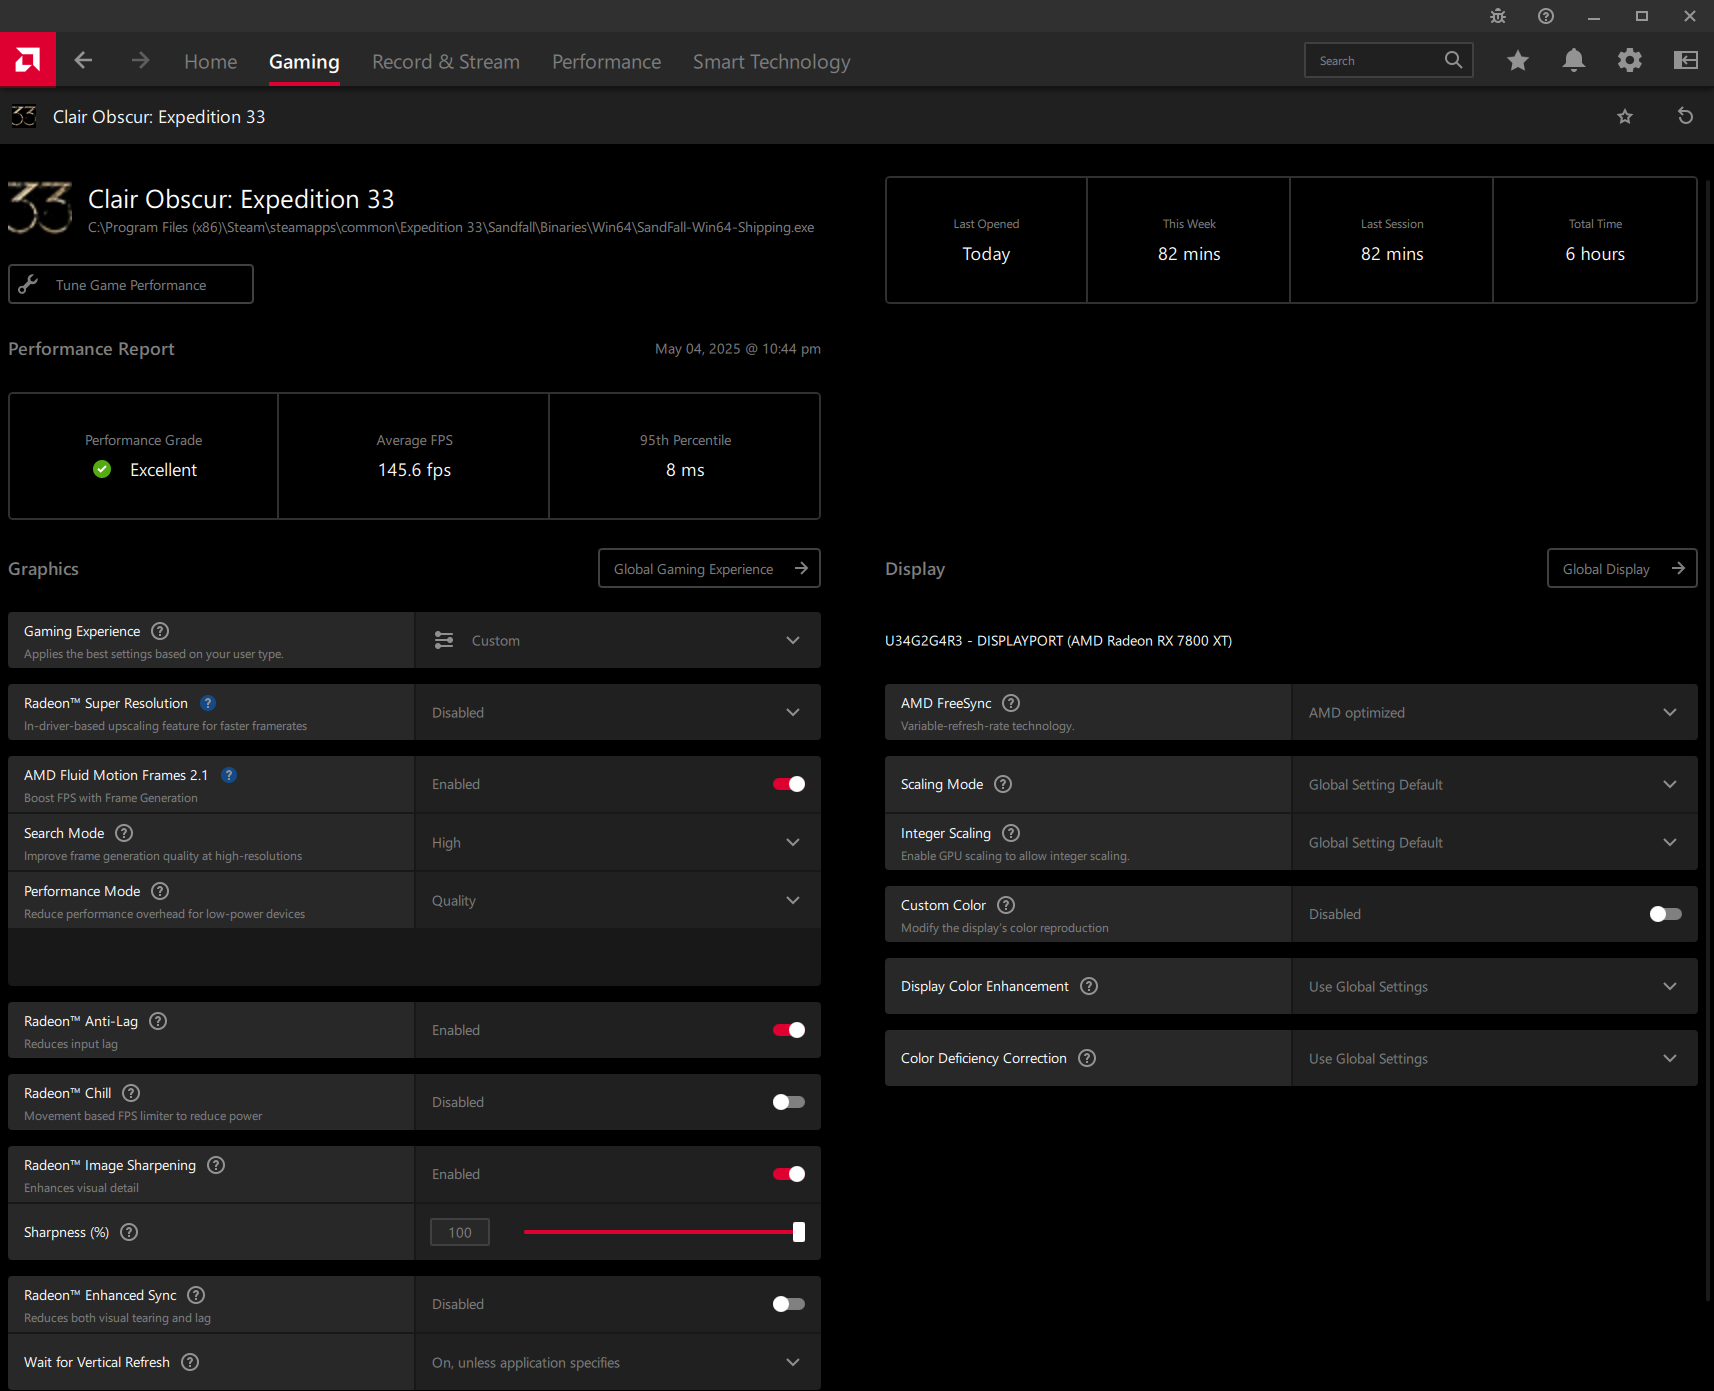The width and height of the screenshot is (1714, 1391).
Task: Open the help question mark in title bar
Action: 1546,16
